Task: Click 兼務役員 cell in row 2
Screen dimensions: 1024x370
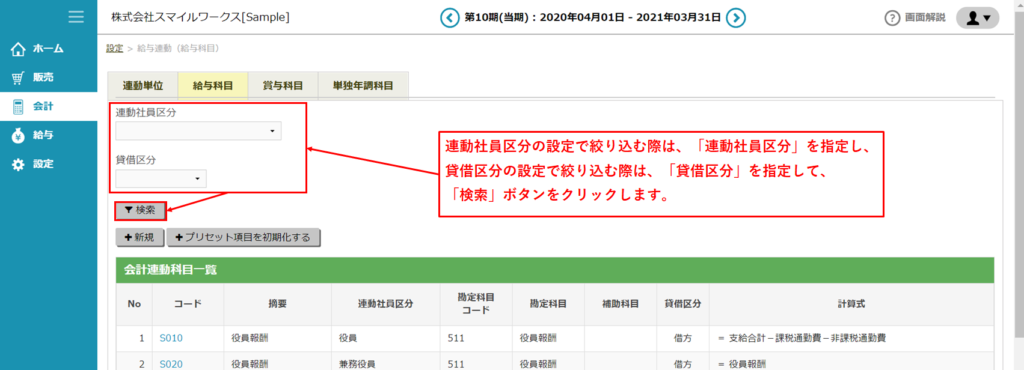Action: tap(385, 363)
